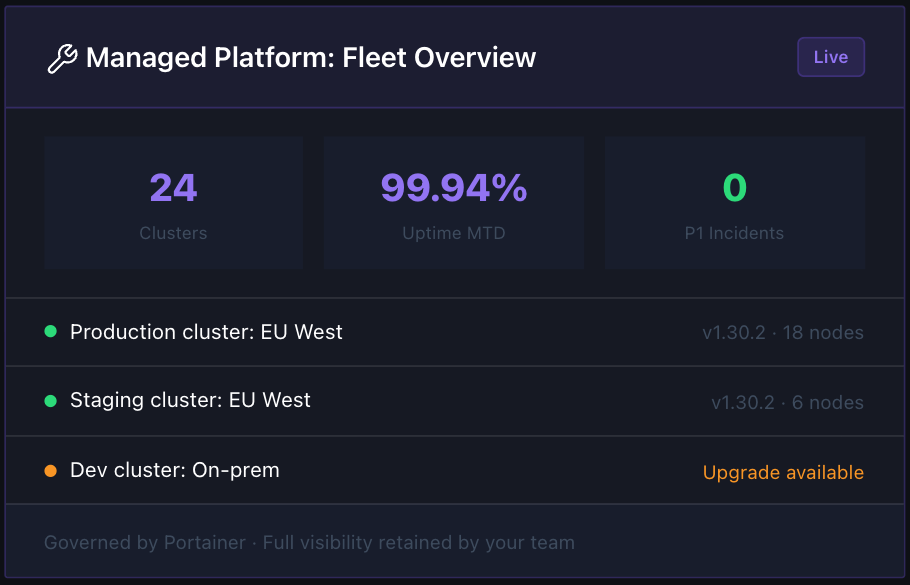Select the Staging cluster: EU West row
Screen dimensions: 910x585
(x=454, y=401)
